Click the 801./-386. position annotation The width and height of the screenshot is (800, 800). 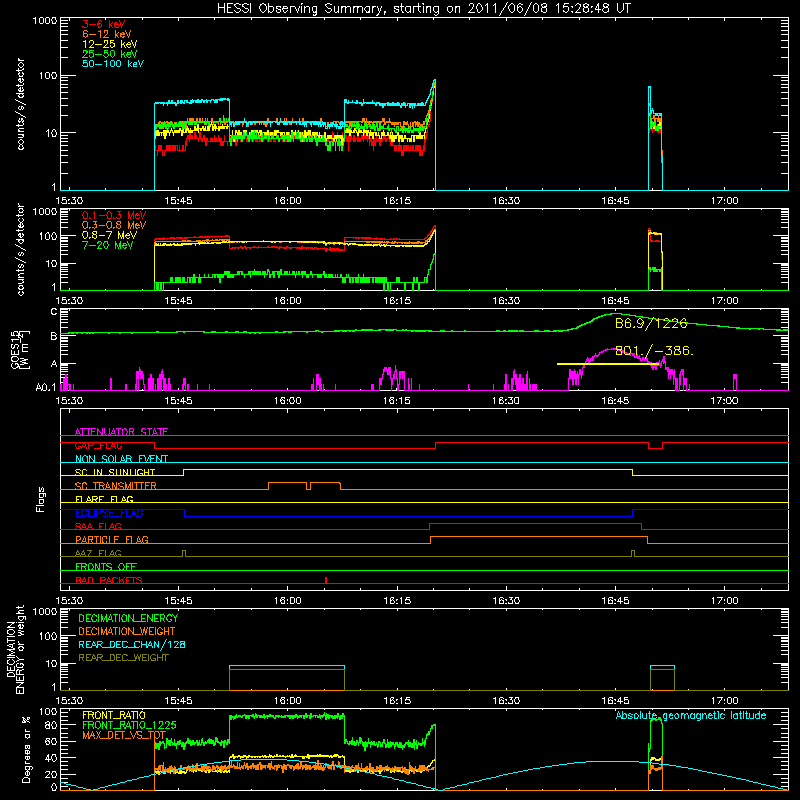pyautogui.click(x=655, y=351)
